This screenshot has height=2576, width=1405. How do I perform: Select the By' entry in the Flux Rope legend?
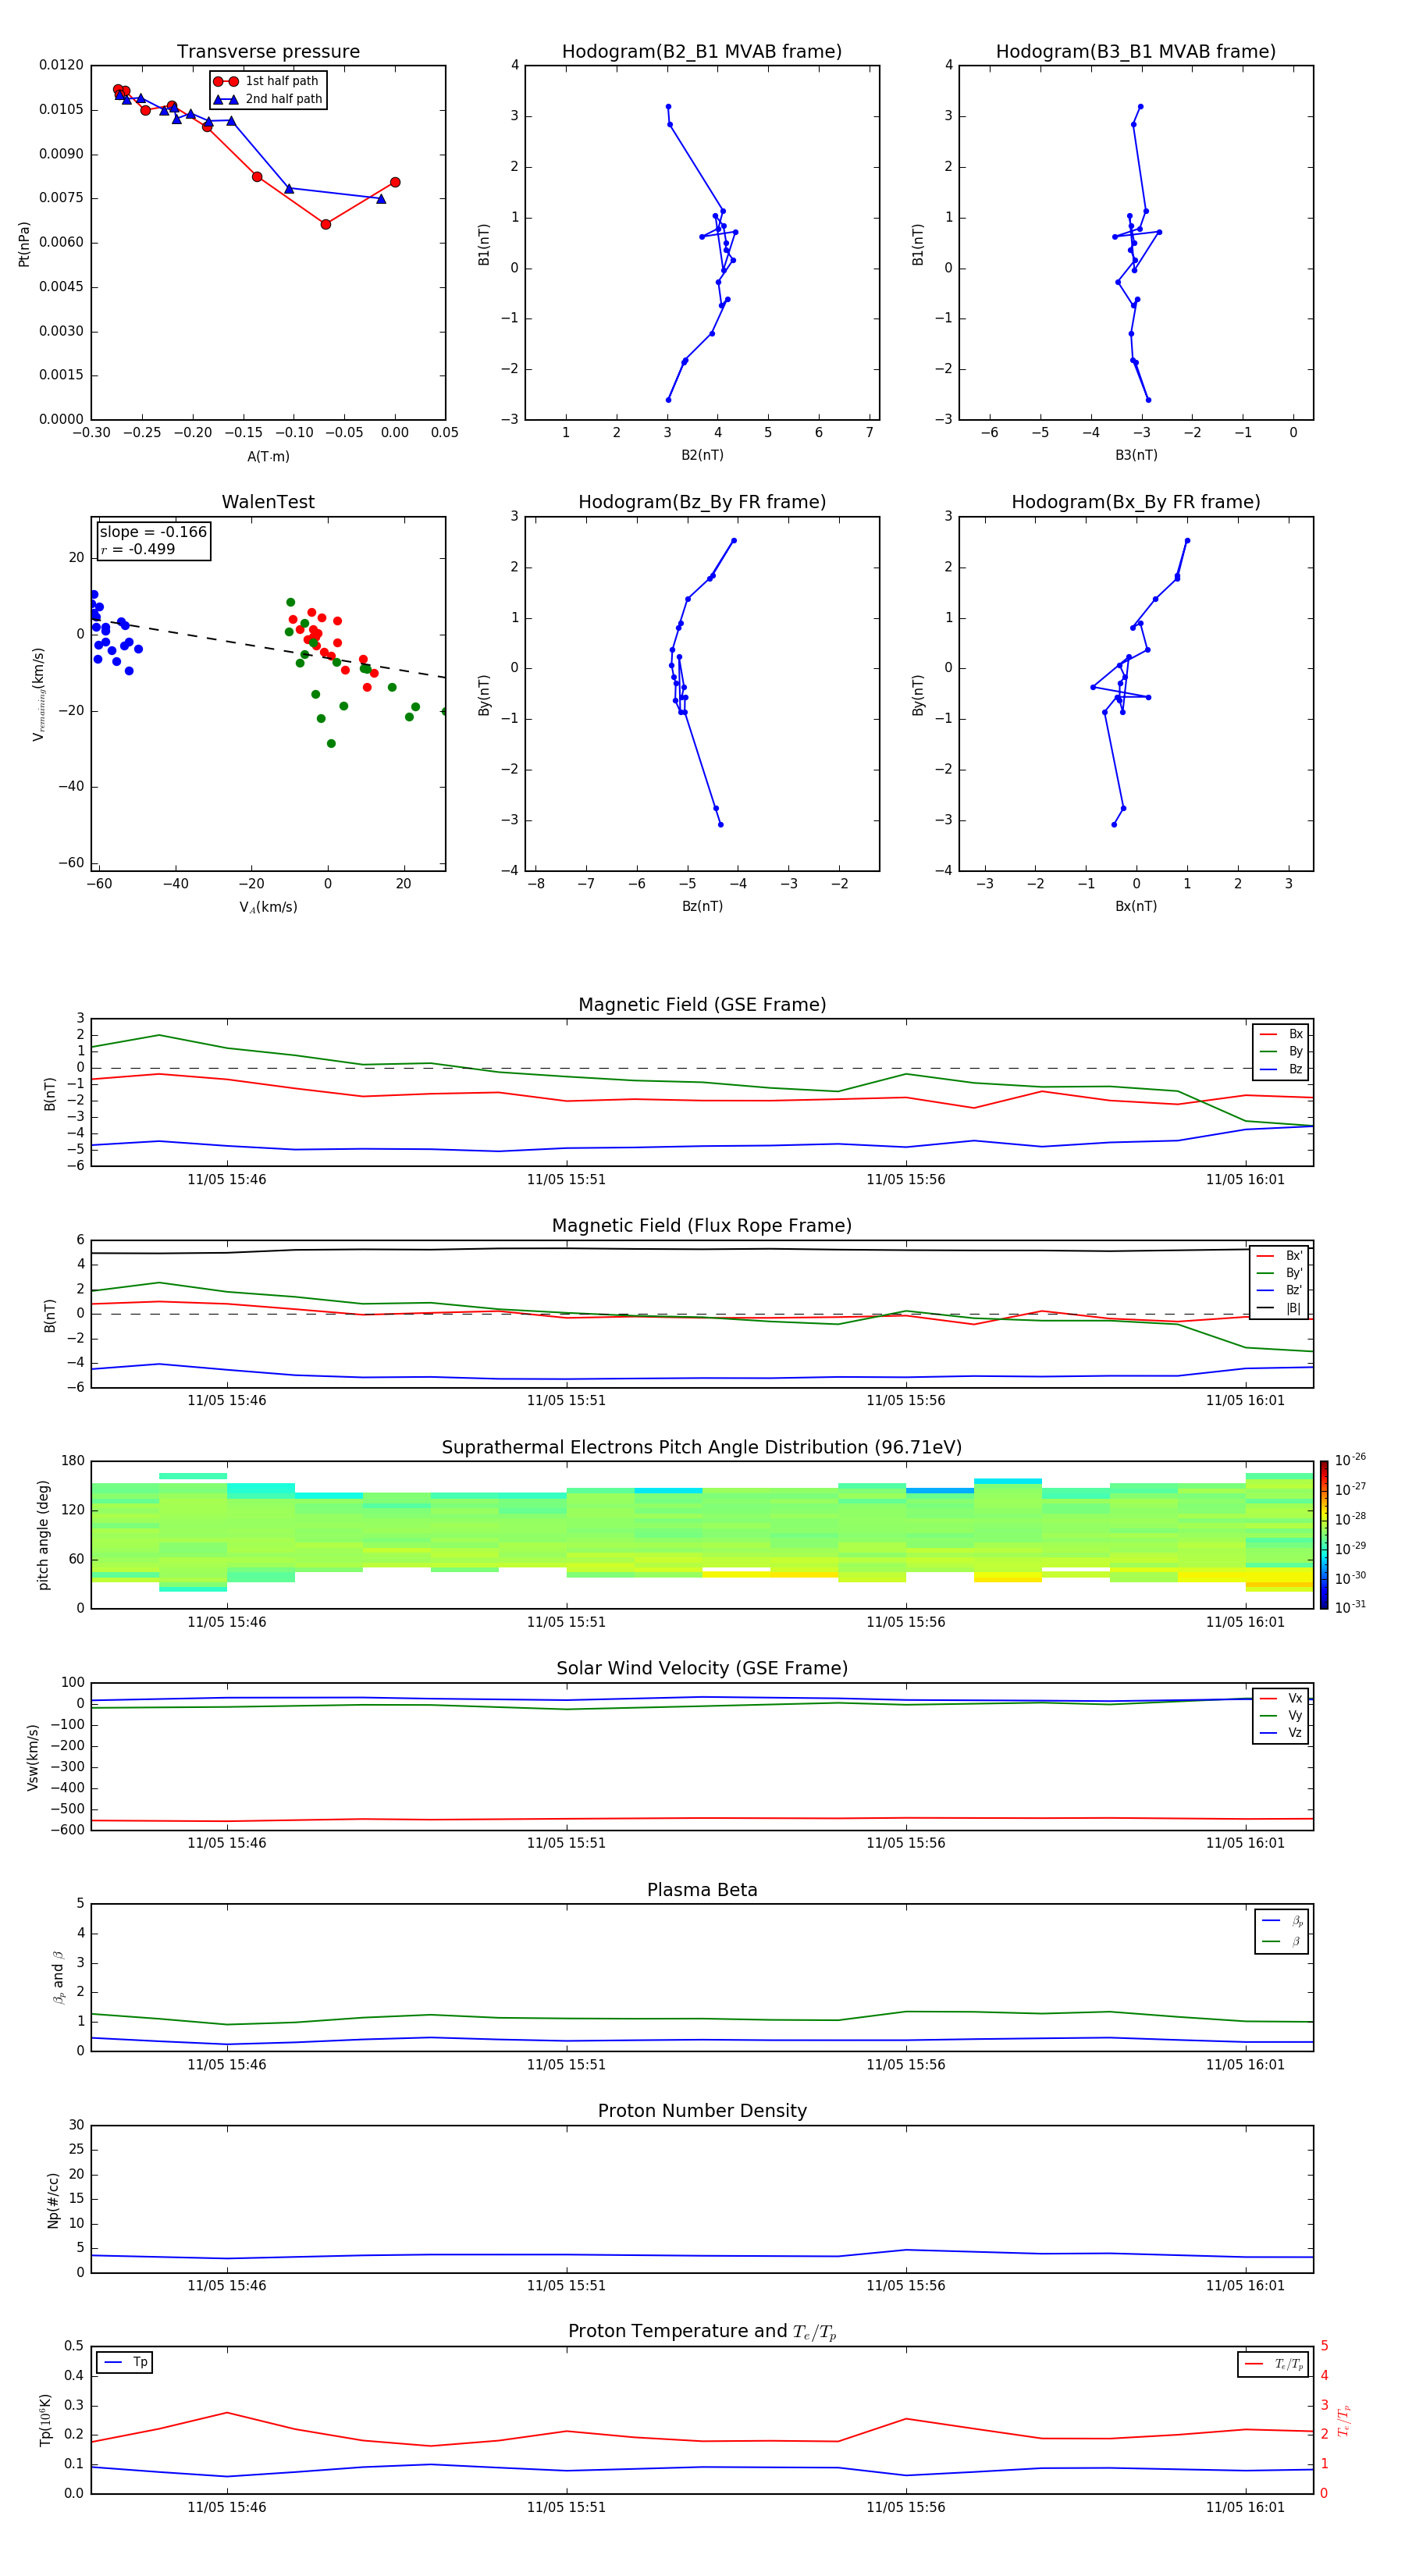tap(1279, 1273)
